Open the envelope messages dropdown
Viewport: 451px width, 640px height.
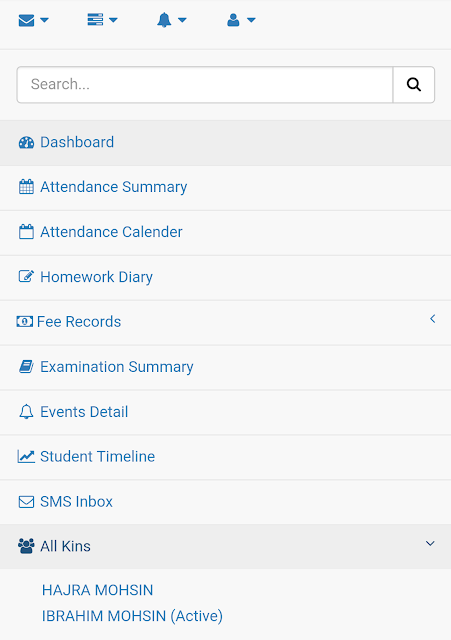(x=33, y=20)
